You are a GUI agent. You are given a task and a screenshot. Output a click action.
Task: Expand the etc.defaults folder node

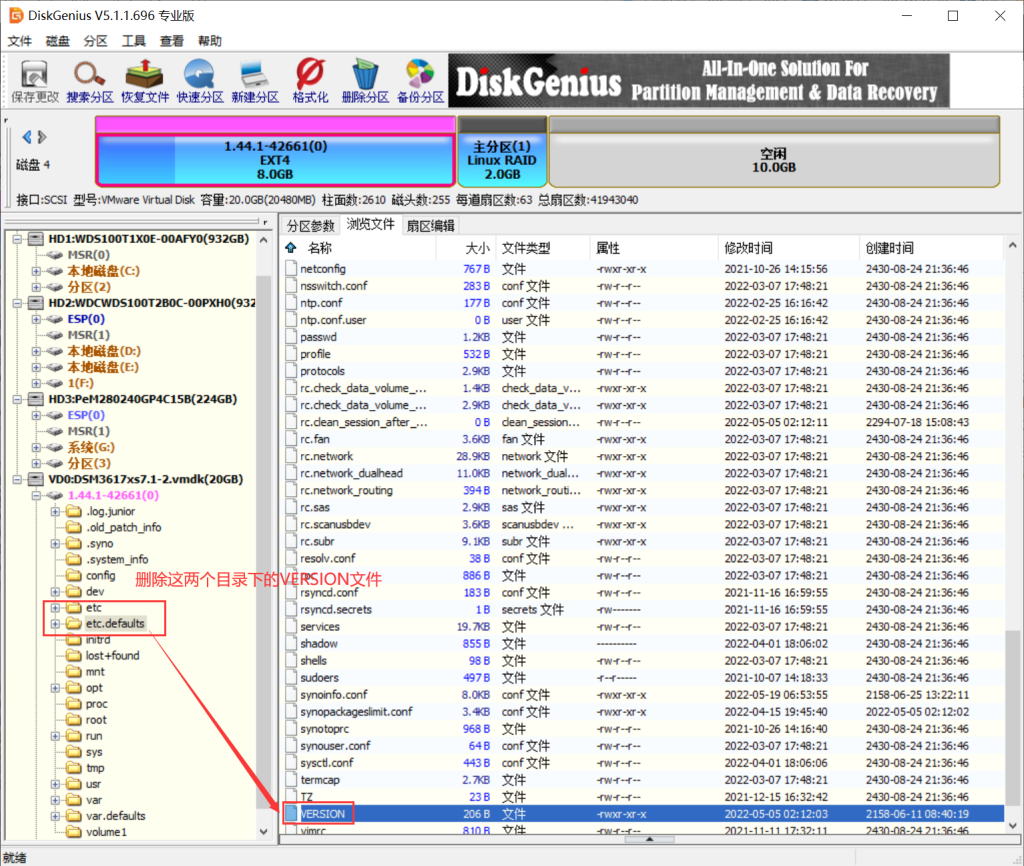point(56,624)
